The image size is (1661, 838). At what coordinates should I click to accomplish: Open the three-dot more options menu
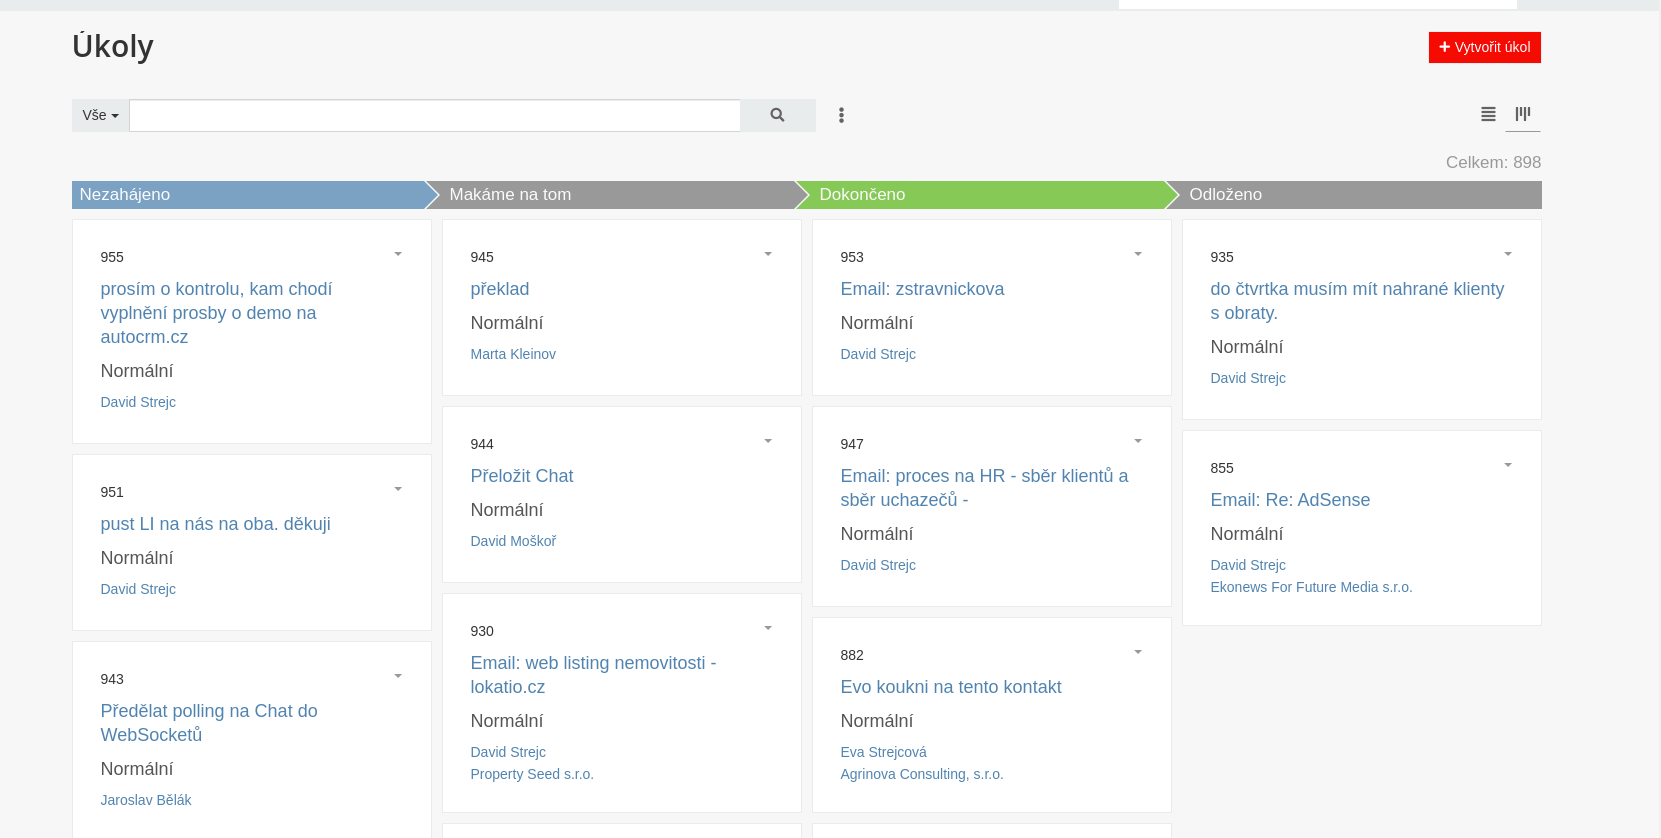tap(841, 115)
